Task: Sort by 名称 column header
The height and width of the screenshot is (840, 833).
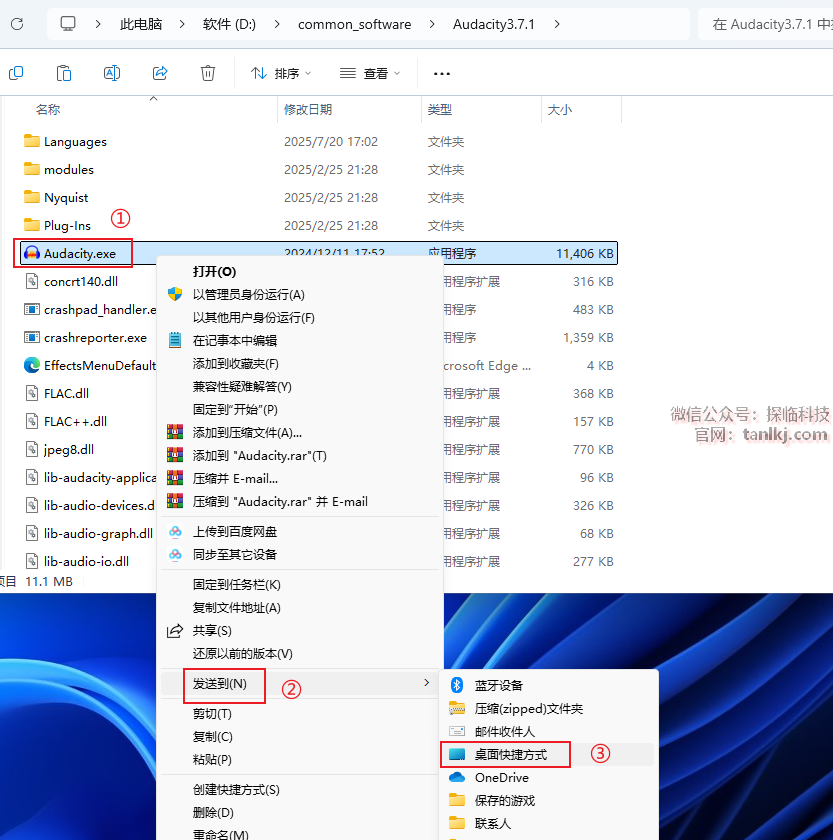Action: [x=48, y=109]
